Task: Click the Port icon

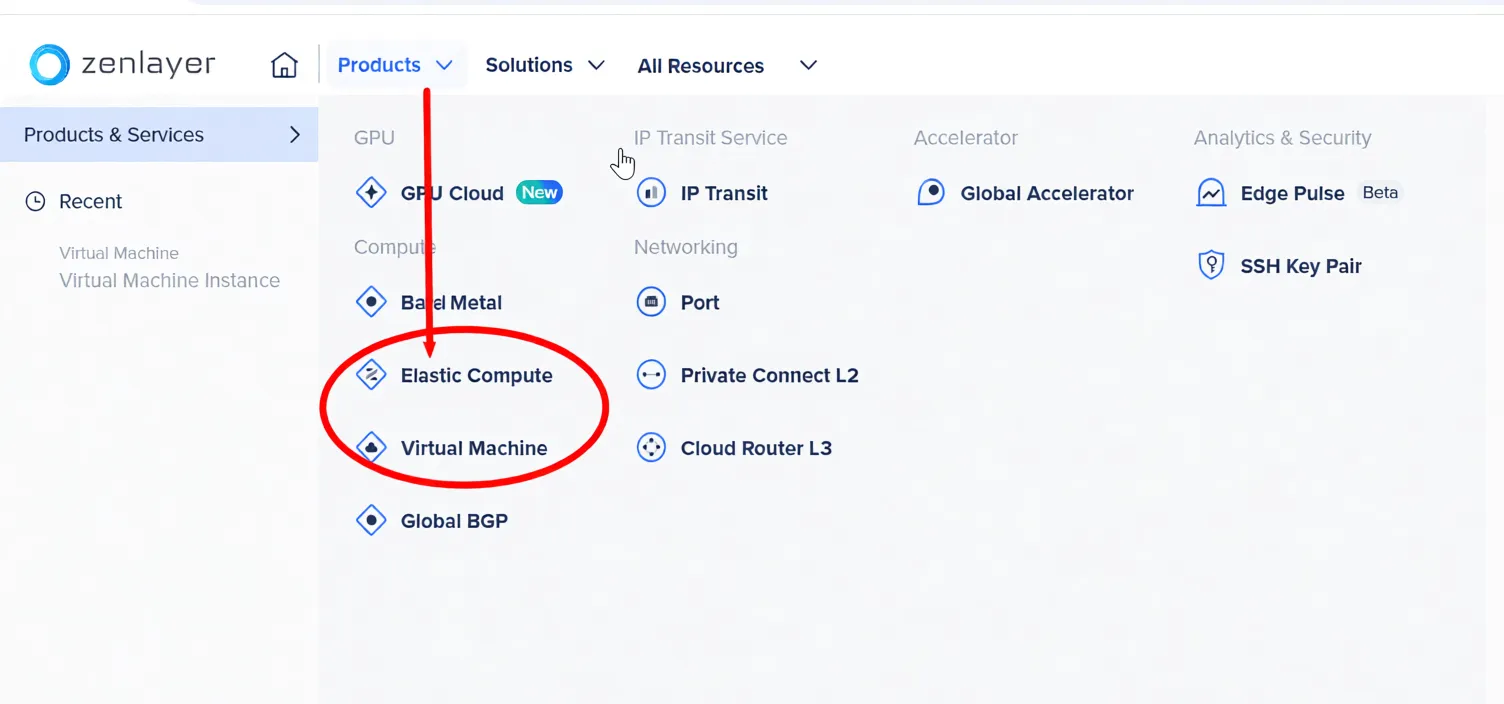Action: [651, 302]
